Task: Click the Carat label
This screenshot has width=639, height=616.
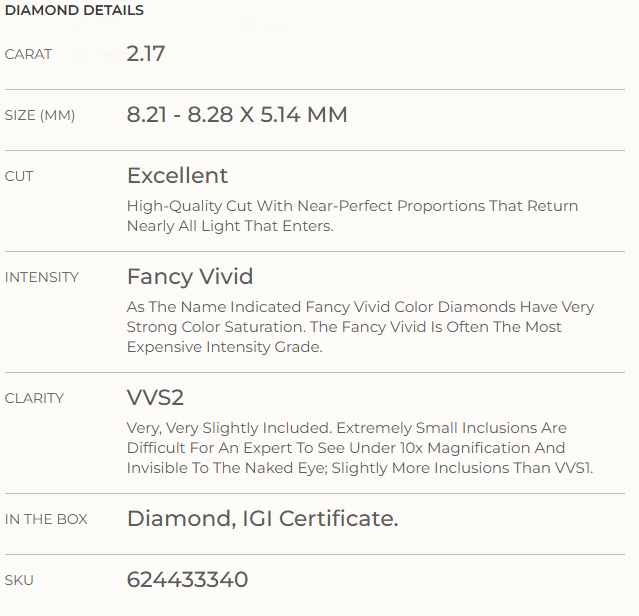Action: tap(28, 54)
